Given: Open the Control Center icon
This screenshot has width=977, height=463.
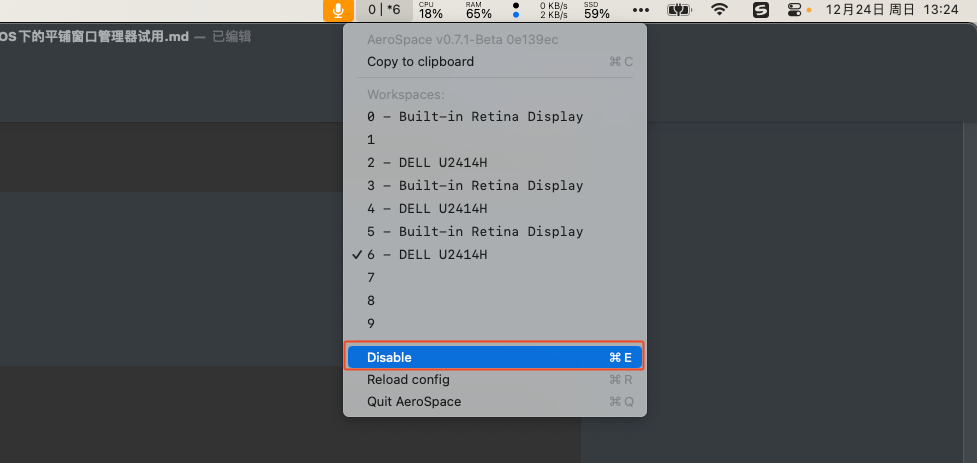Looking at the screenshot, I should coord(795,10).
